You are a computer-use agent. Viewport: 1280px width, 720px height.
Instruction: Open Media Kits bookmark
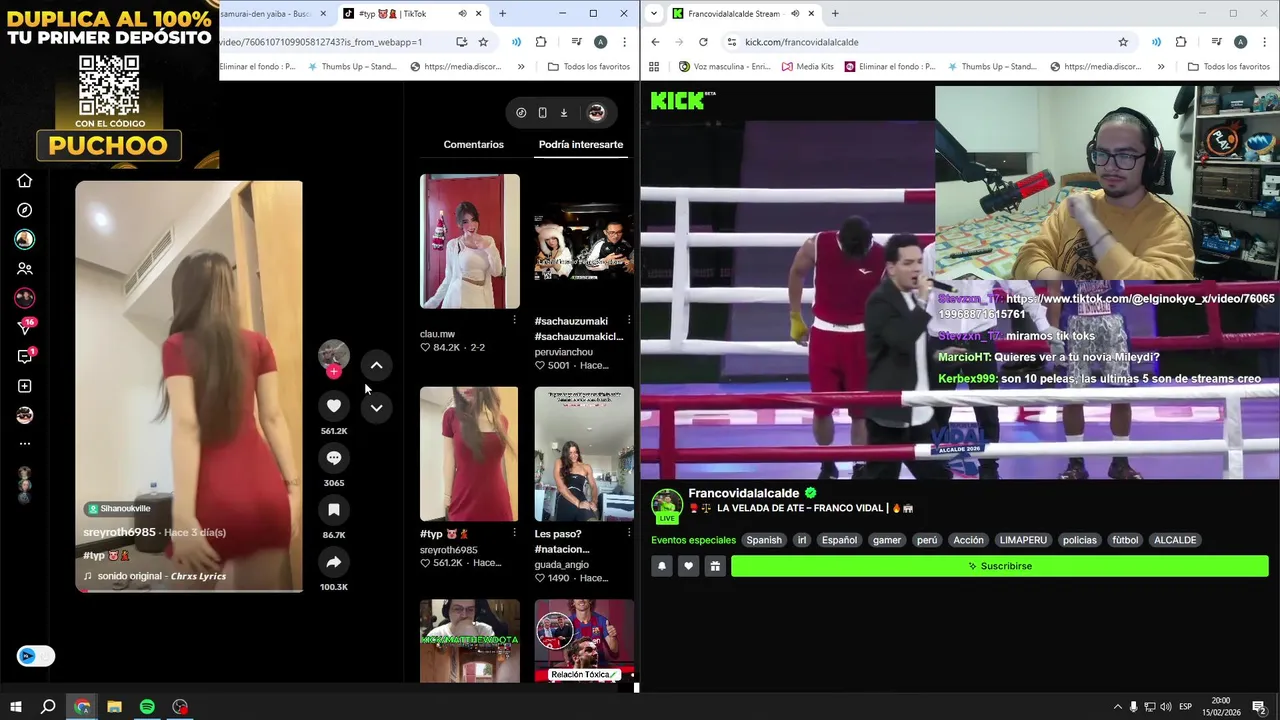[x=808, y=67]
